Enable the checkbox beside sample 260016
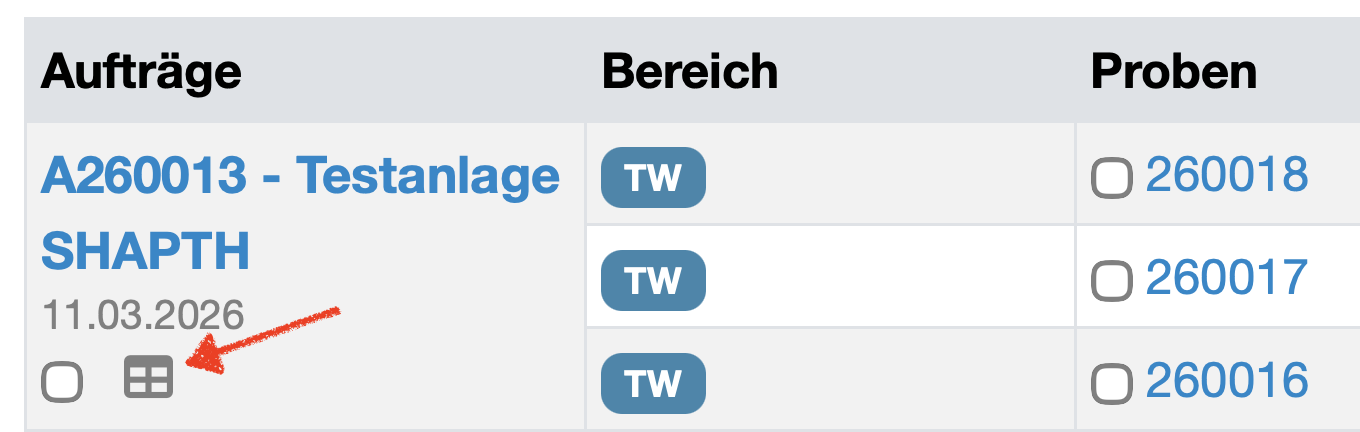 1111,384
